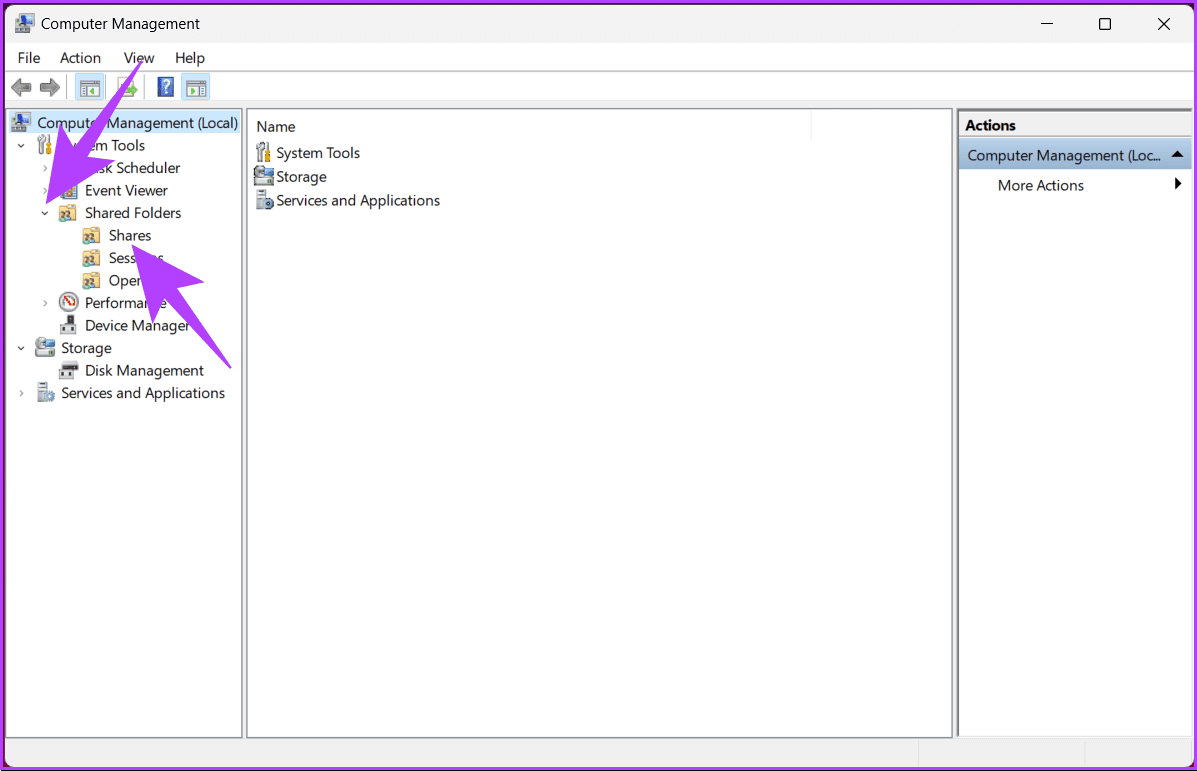Click More Actions in Actions pane

[1040, 186]
